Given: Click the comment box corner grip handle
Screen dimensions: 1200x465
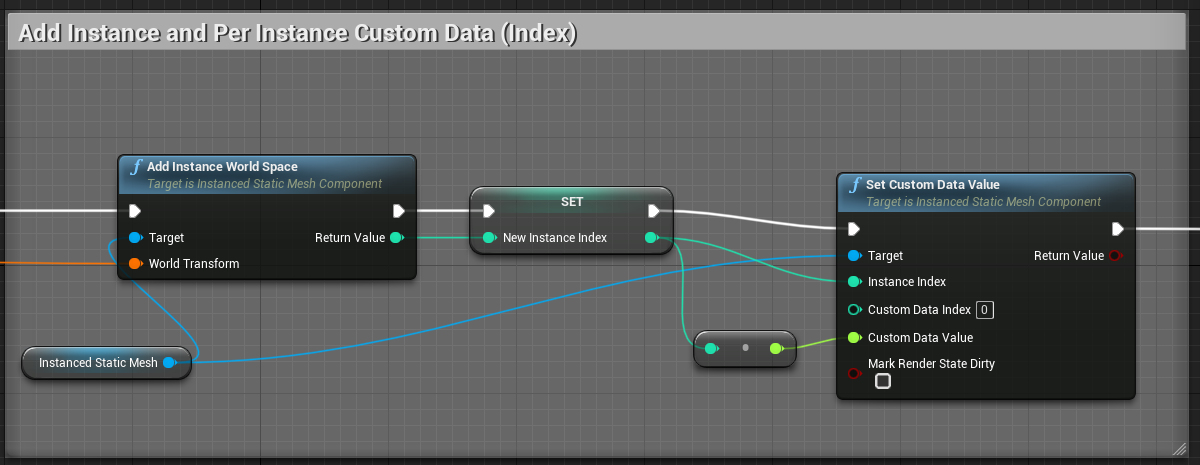Looking at the screenshot, I should pos(1178,448).
